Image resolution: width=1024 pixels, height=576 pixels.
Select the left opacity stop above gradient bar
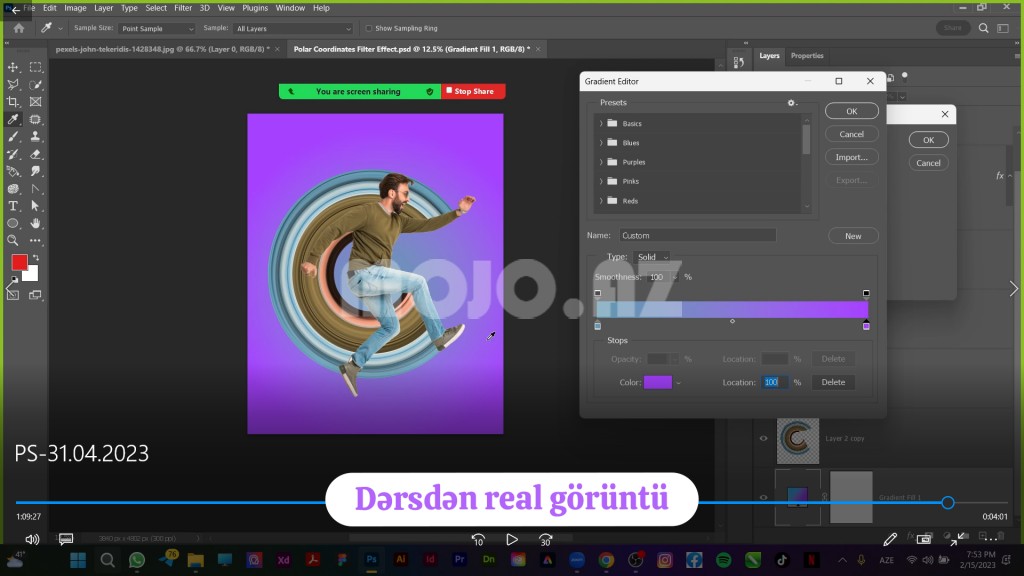point(598,293)
